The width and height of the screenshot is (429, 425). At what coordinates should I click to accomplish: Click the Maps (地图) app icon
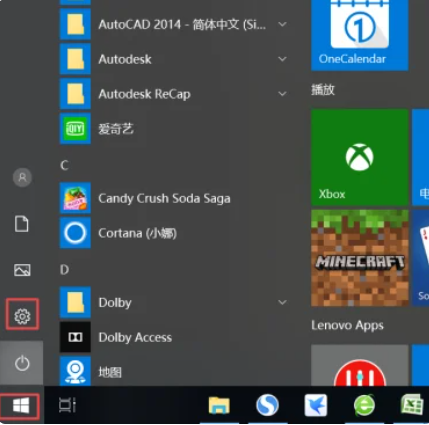pyautogui.click(x=75, y=371)
